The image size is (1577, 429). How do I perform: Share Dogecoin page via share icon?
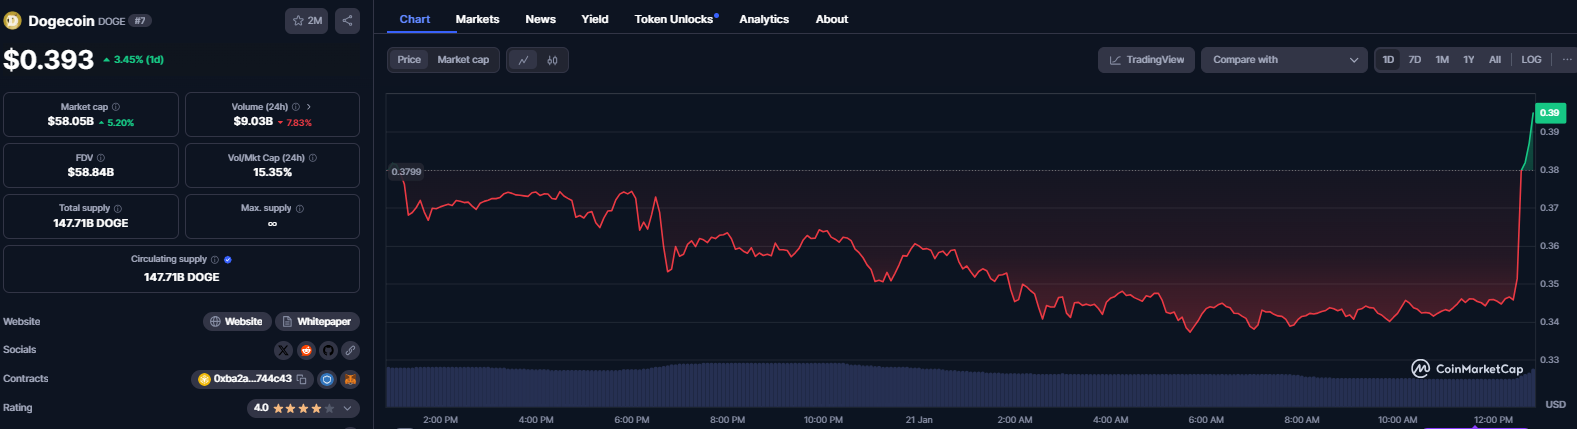347,20
